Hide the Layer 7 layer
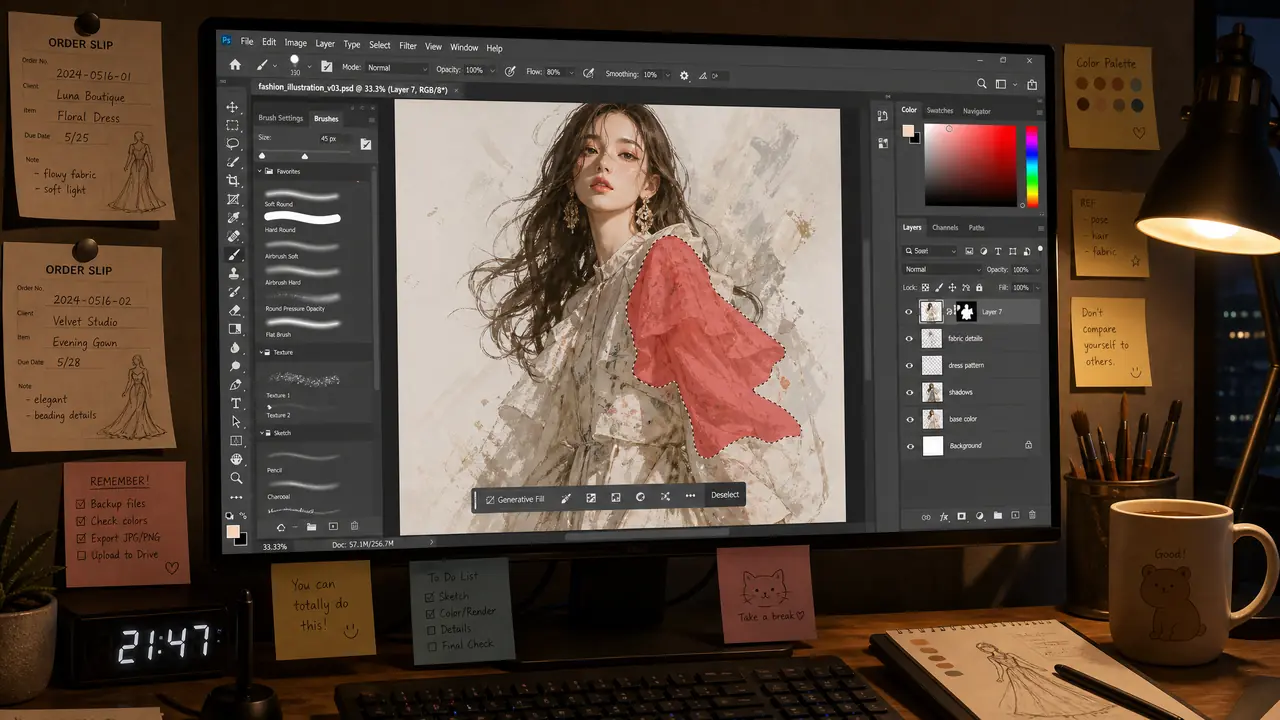This screenshot has height=720, width=1280. click(909, 312)
